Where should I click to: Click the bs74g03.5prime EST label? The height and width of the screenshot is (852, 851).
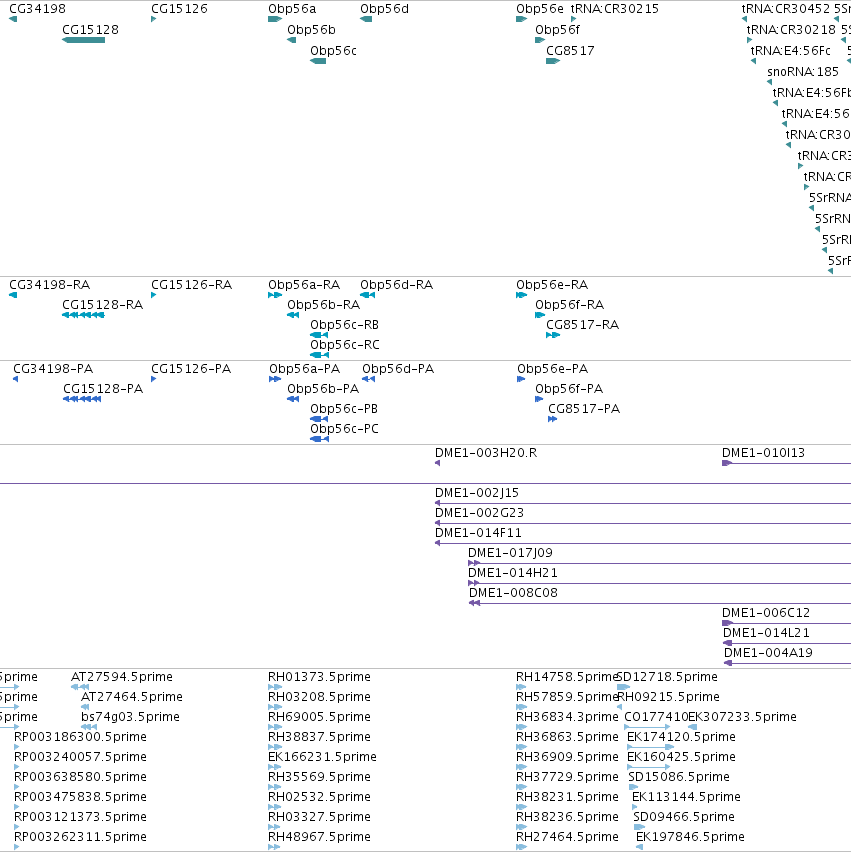130,717
